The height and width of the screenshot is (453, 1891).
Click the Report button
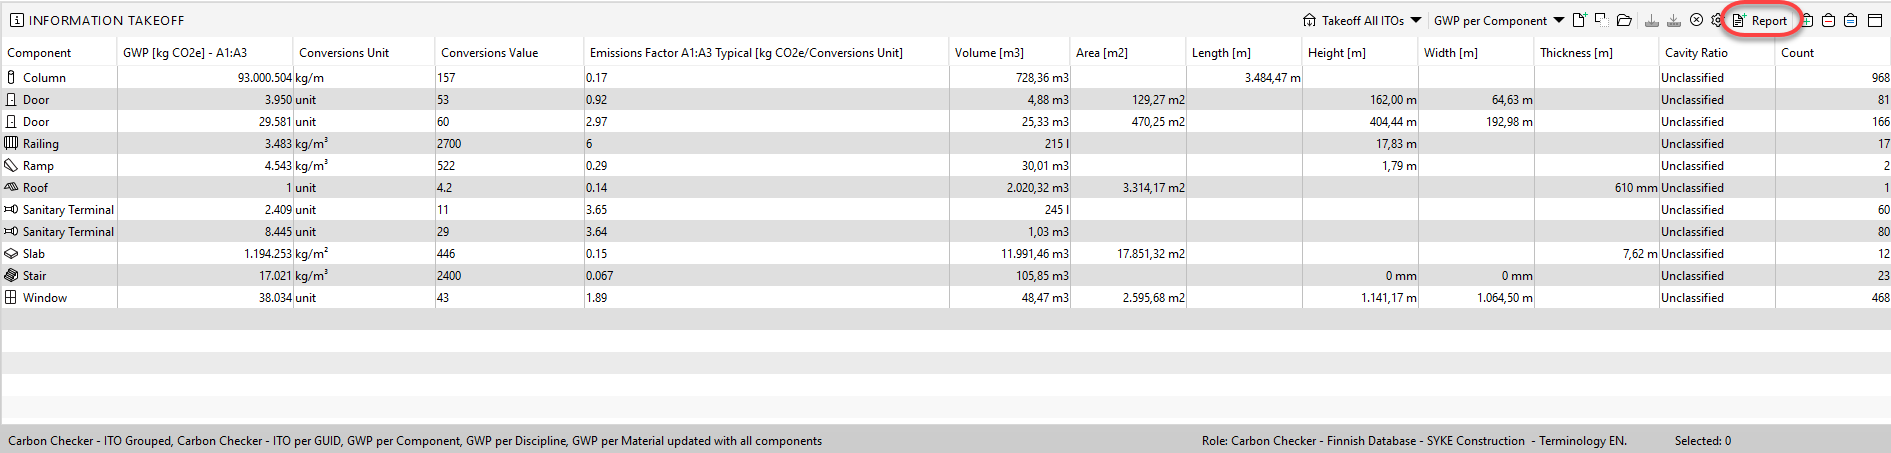[x=1760, y=21]
